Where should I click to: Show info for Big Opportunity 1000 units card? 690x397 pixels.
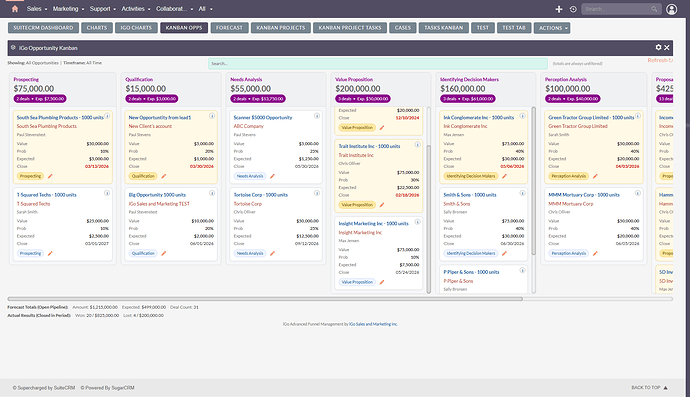[212, 193]
